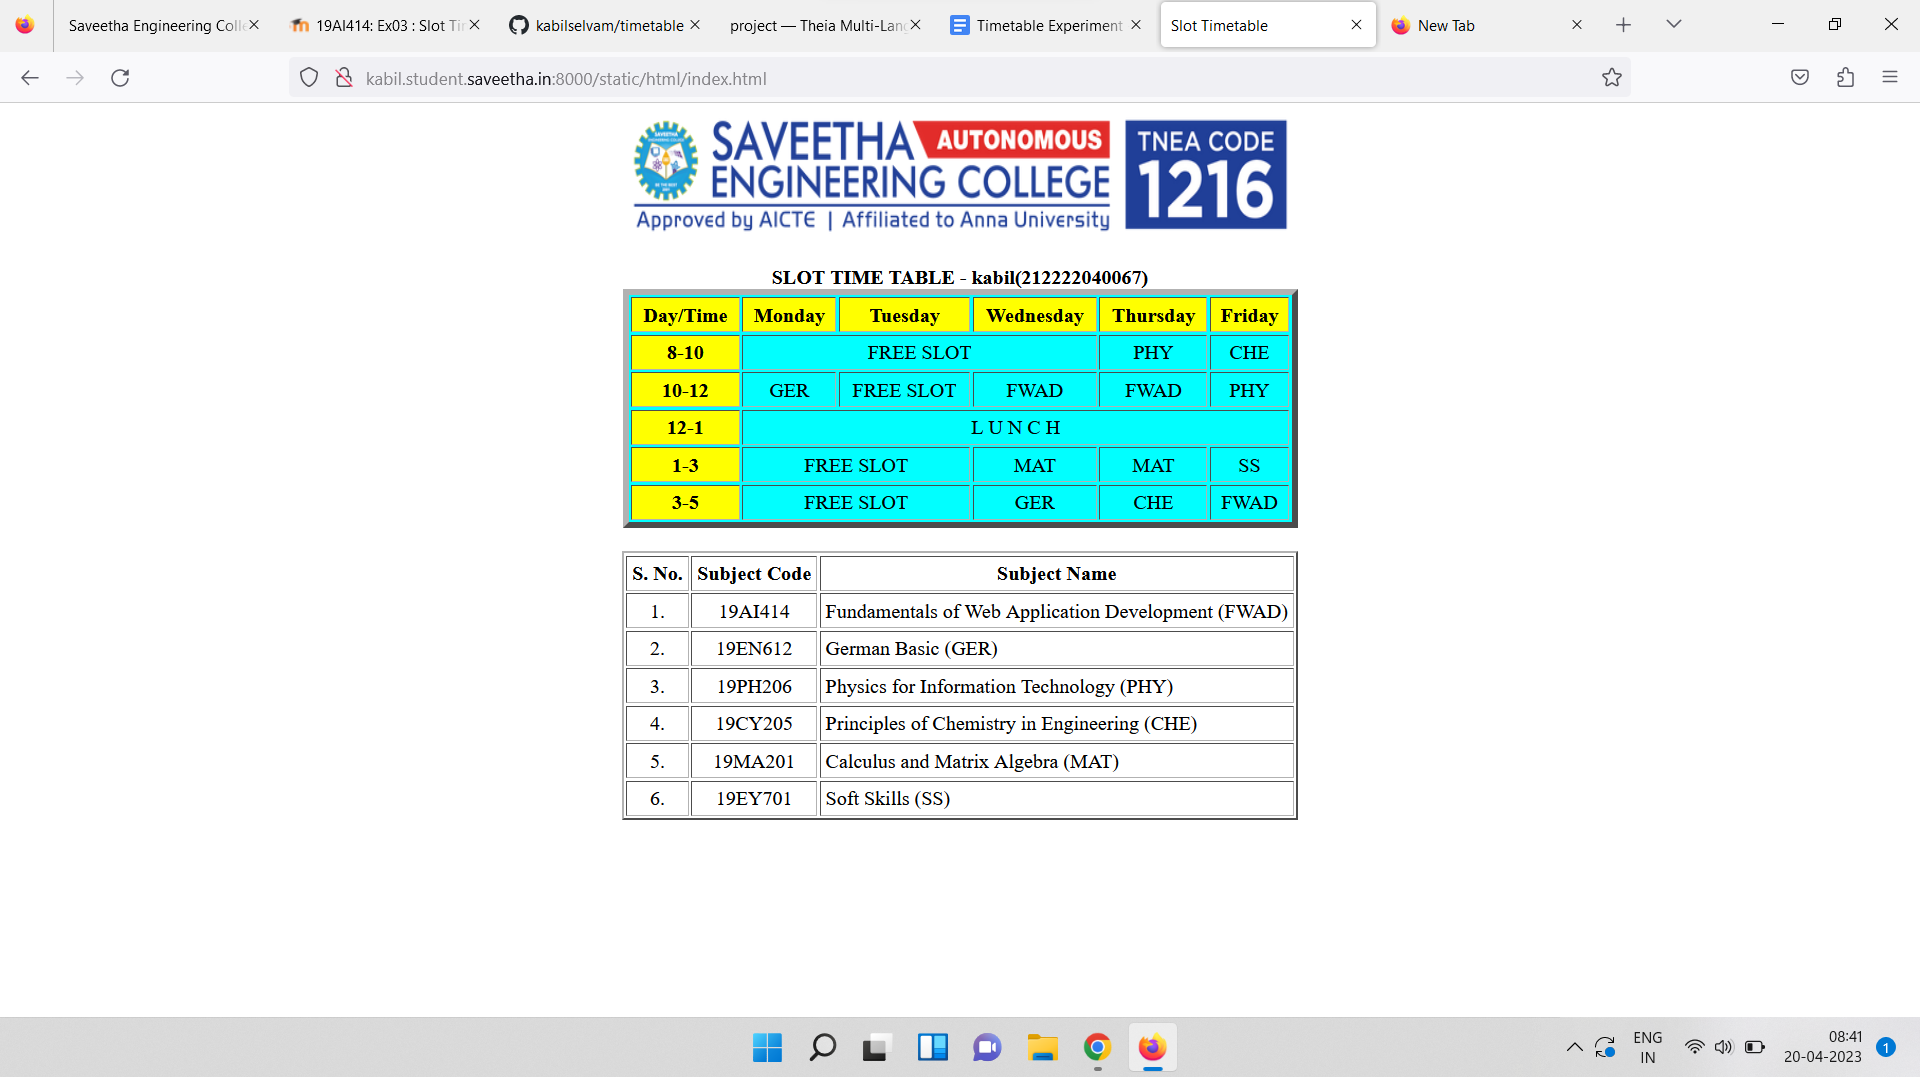Close the Saveetha Engineering College tab
Screen dimensions: 1920x1077
pos(254,25)
